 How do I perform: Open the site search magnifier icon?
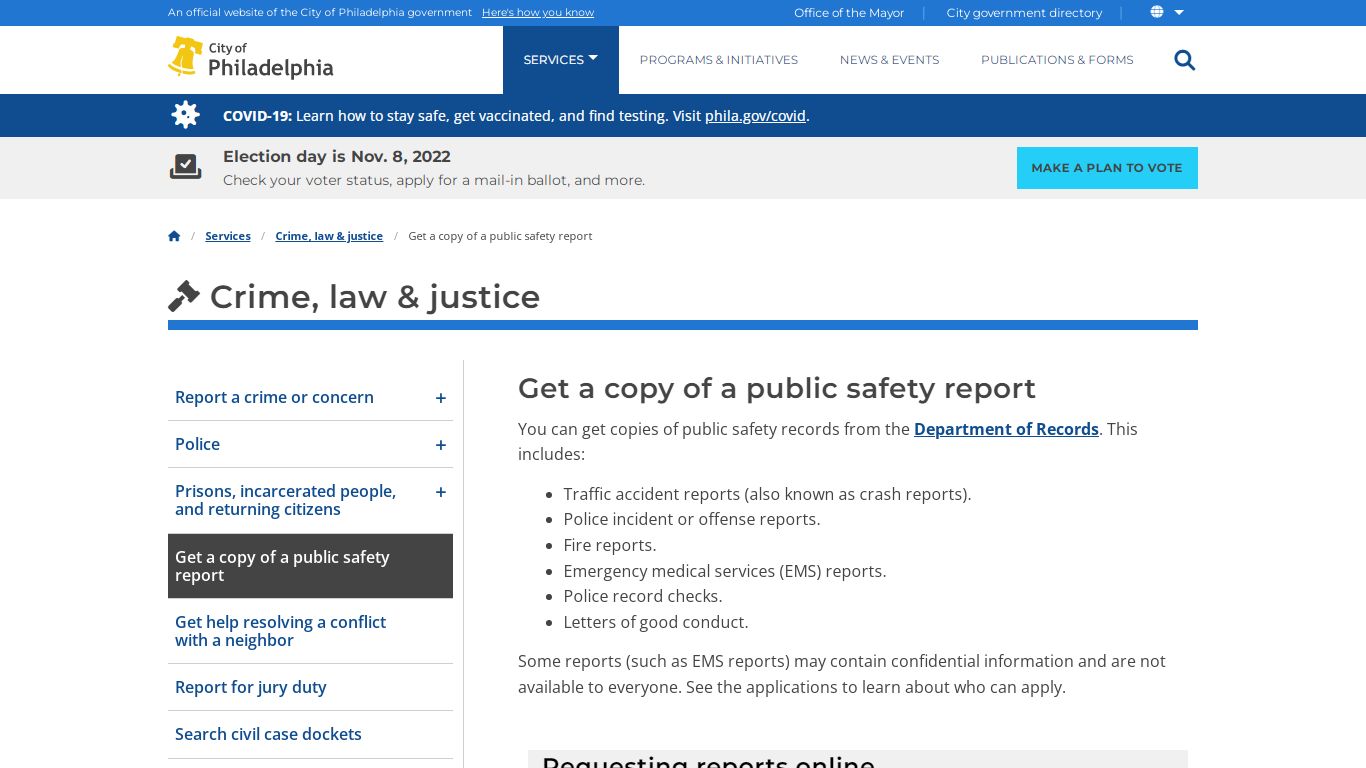coord(1185,60)
